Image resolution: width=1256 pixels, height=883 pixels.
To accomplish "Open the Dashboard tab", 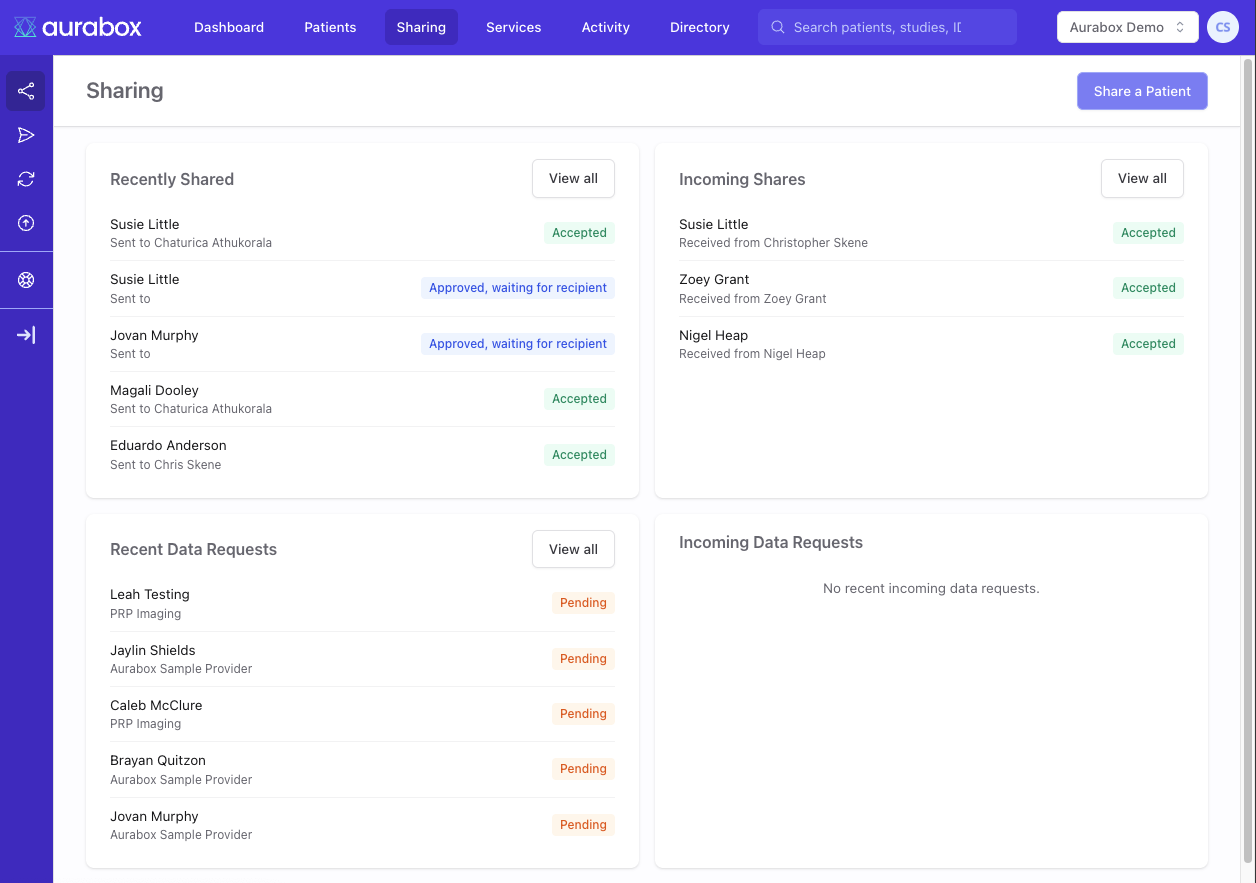I will pyautogui.click(x=229, y=27).
